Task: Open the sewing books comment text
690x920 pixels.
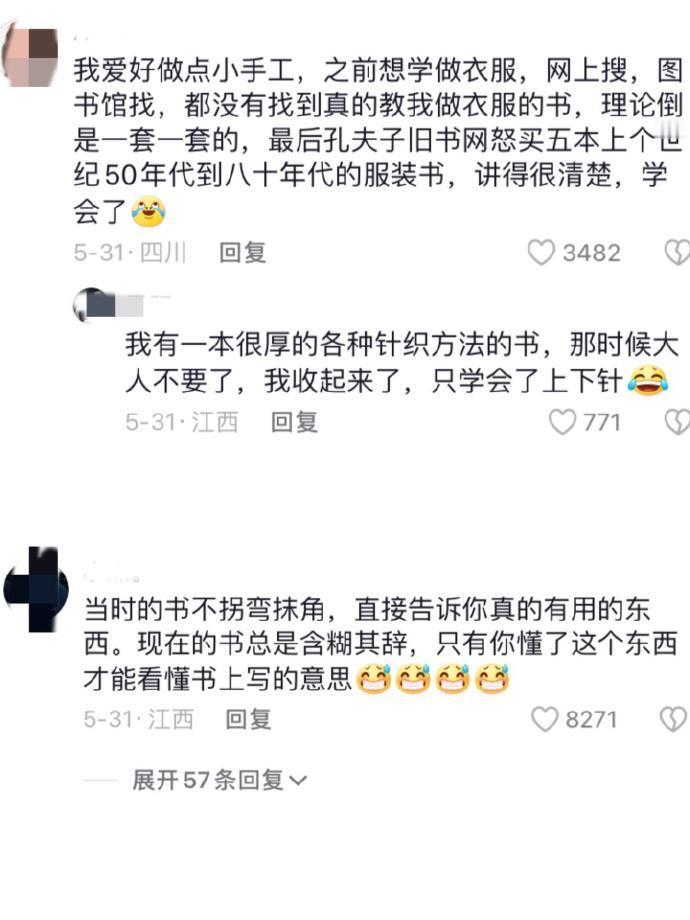Action: [x=378, y=141]
